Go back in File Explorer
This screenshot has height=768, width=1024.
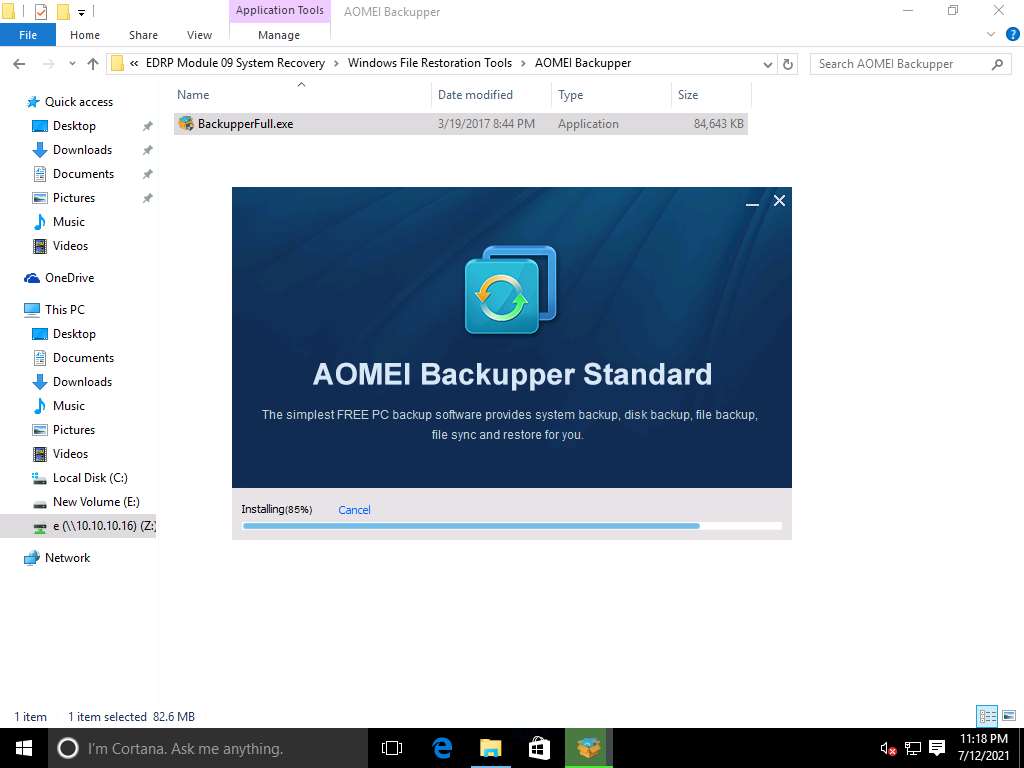20,64
